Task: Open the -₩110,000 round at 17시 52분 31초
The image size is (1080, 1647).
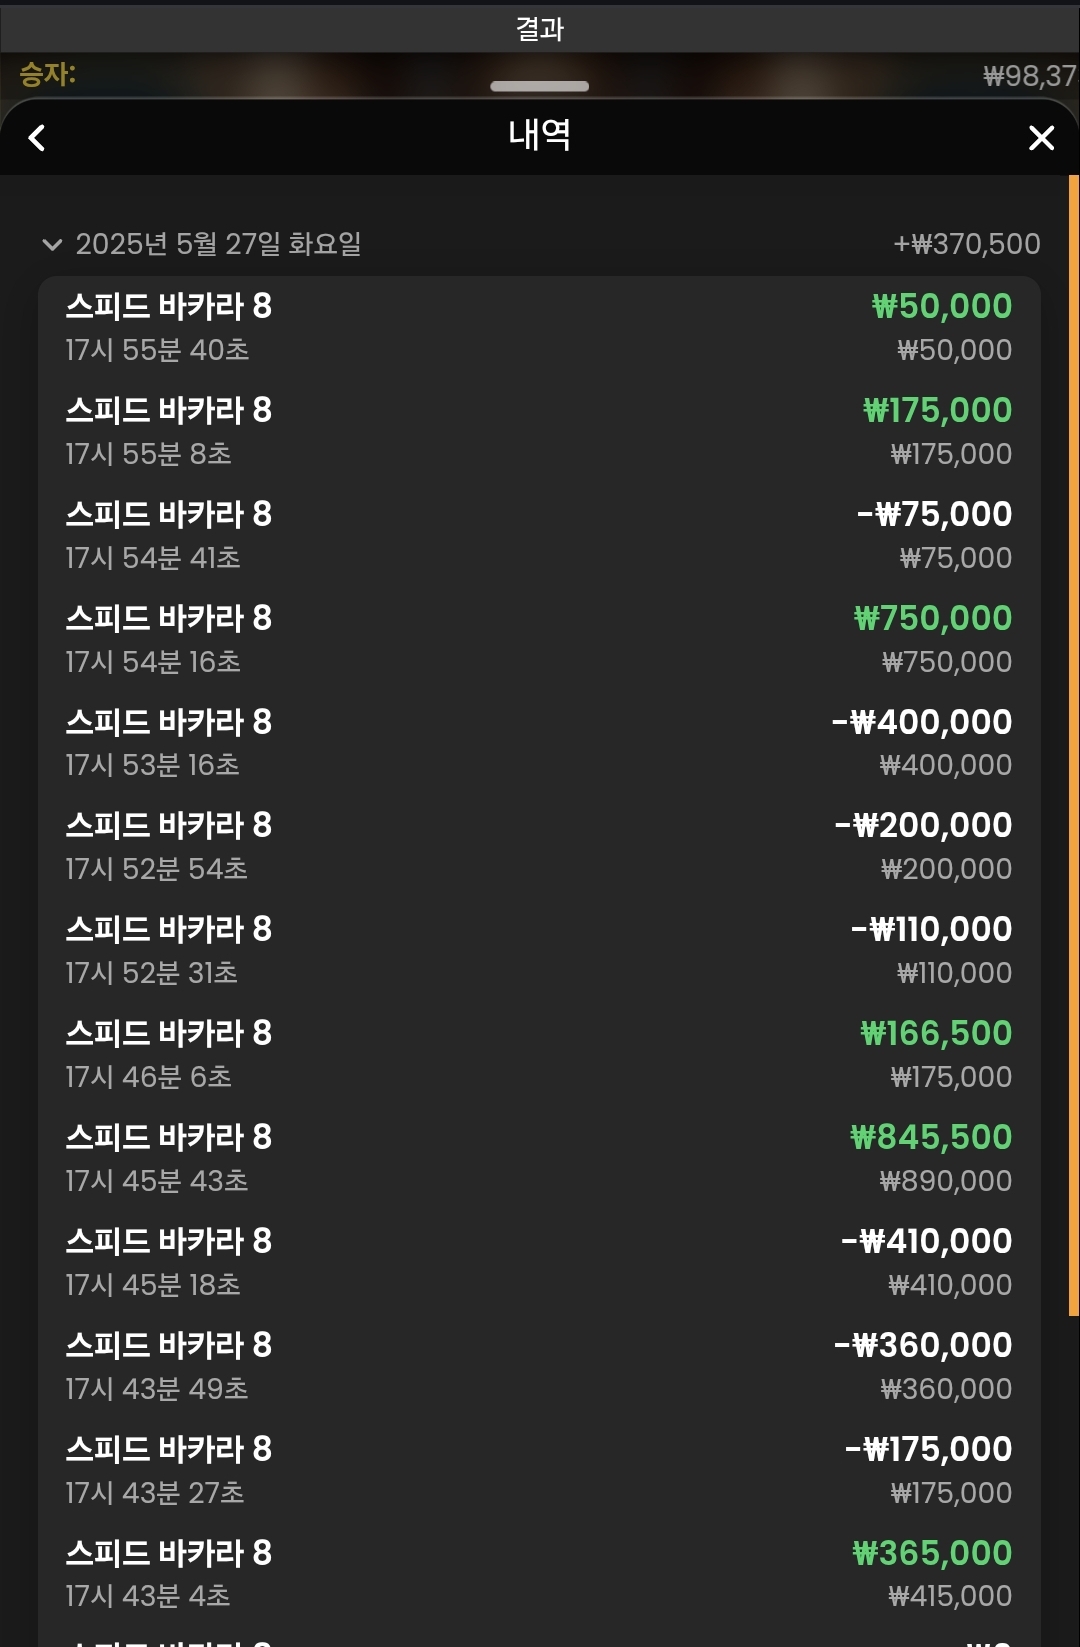Action: pyautogui.click(x=540, y=950)
